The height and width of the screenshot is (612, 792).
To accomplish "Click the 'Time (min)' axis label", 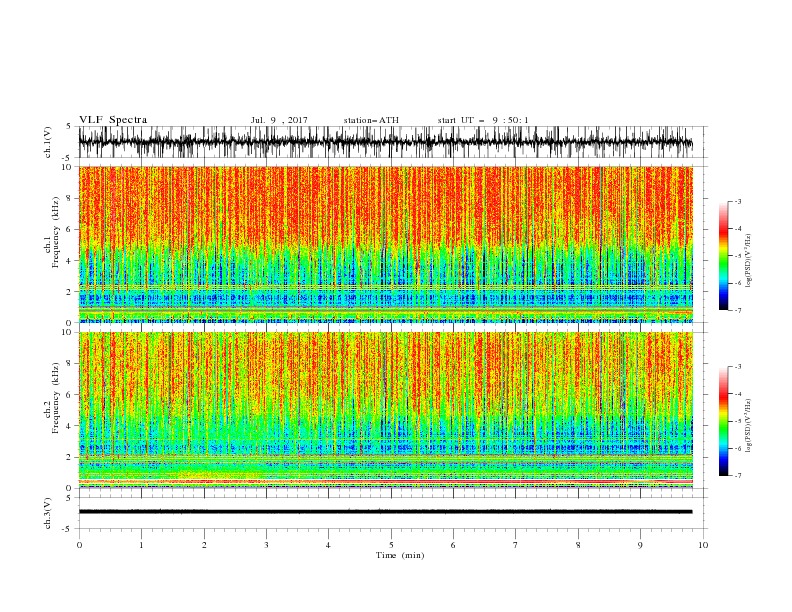I will [x=400, y=555].
